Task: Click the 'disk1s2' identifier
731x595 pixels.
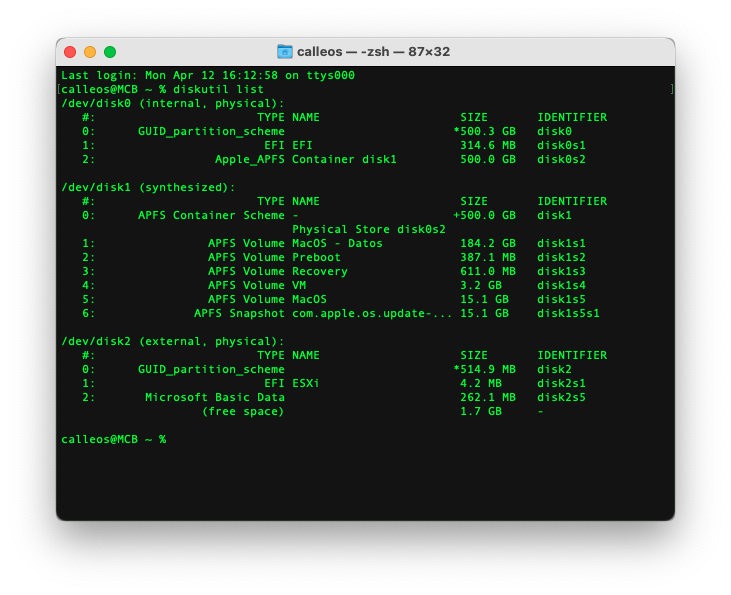Action: coord(561,257)
